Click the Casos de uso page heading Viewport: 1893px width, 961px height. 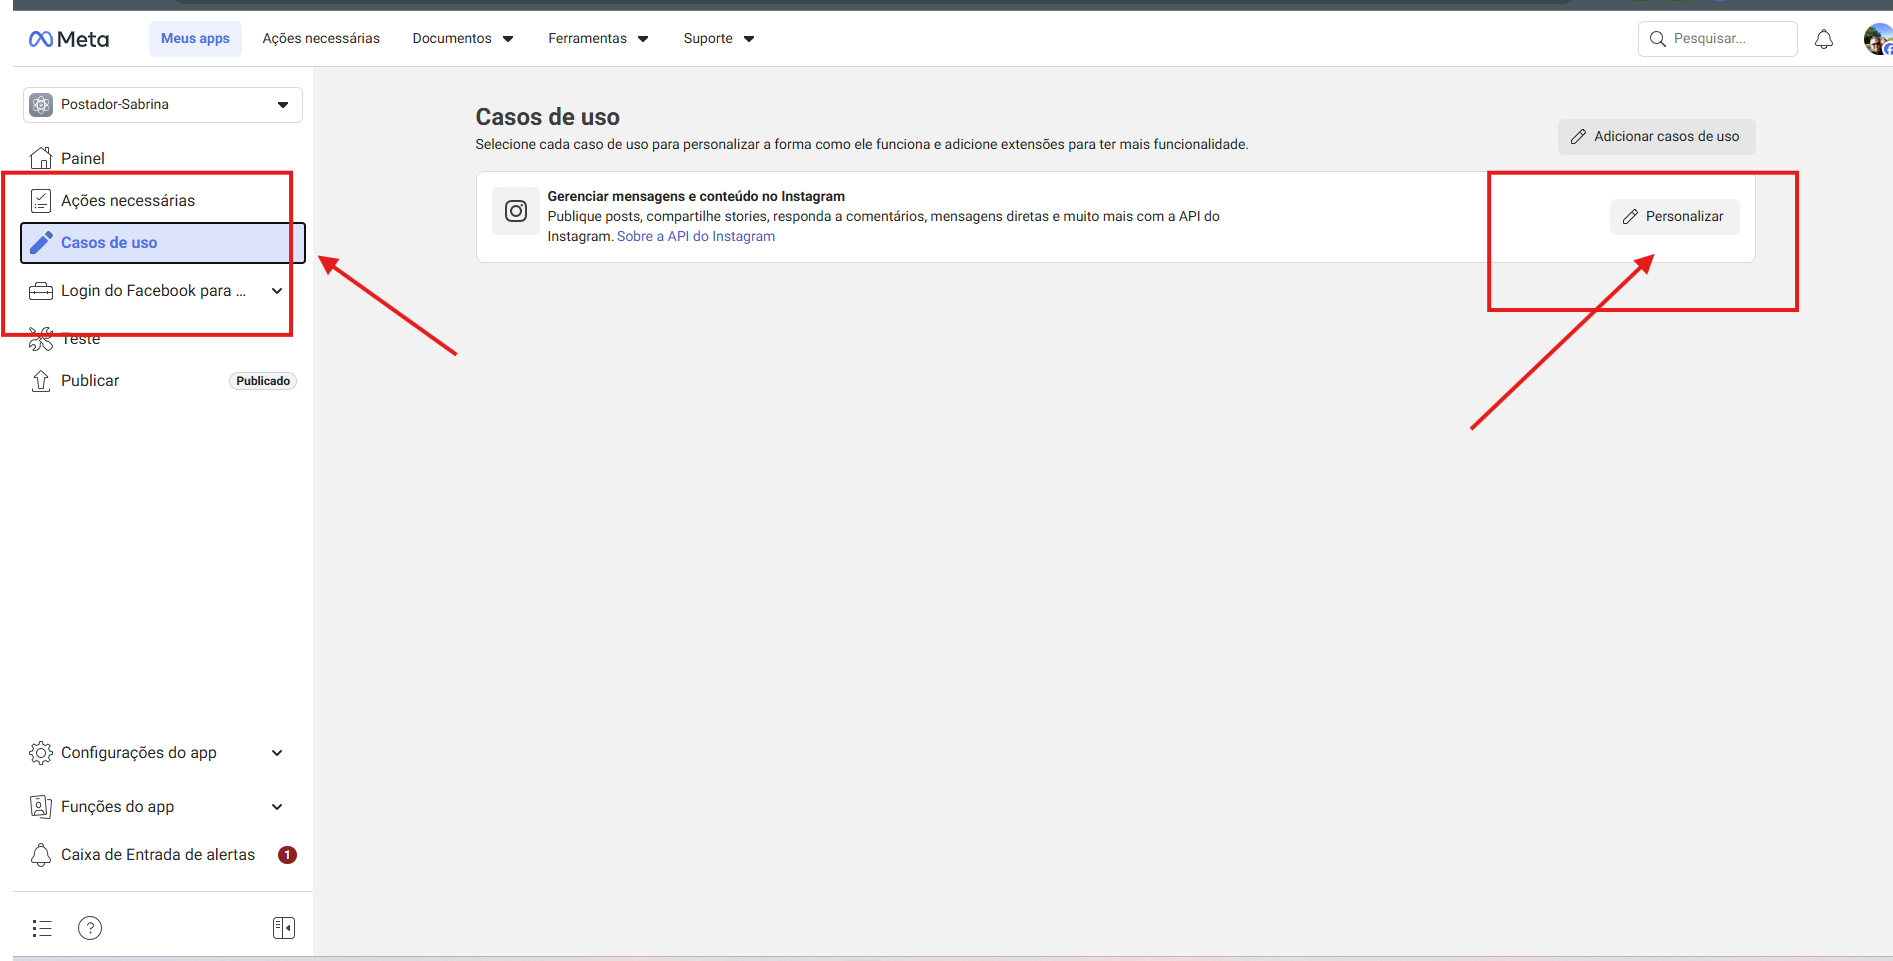coord(547,117)
